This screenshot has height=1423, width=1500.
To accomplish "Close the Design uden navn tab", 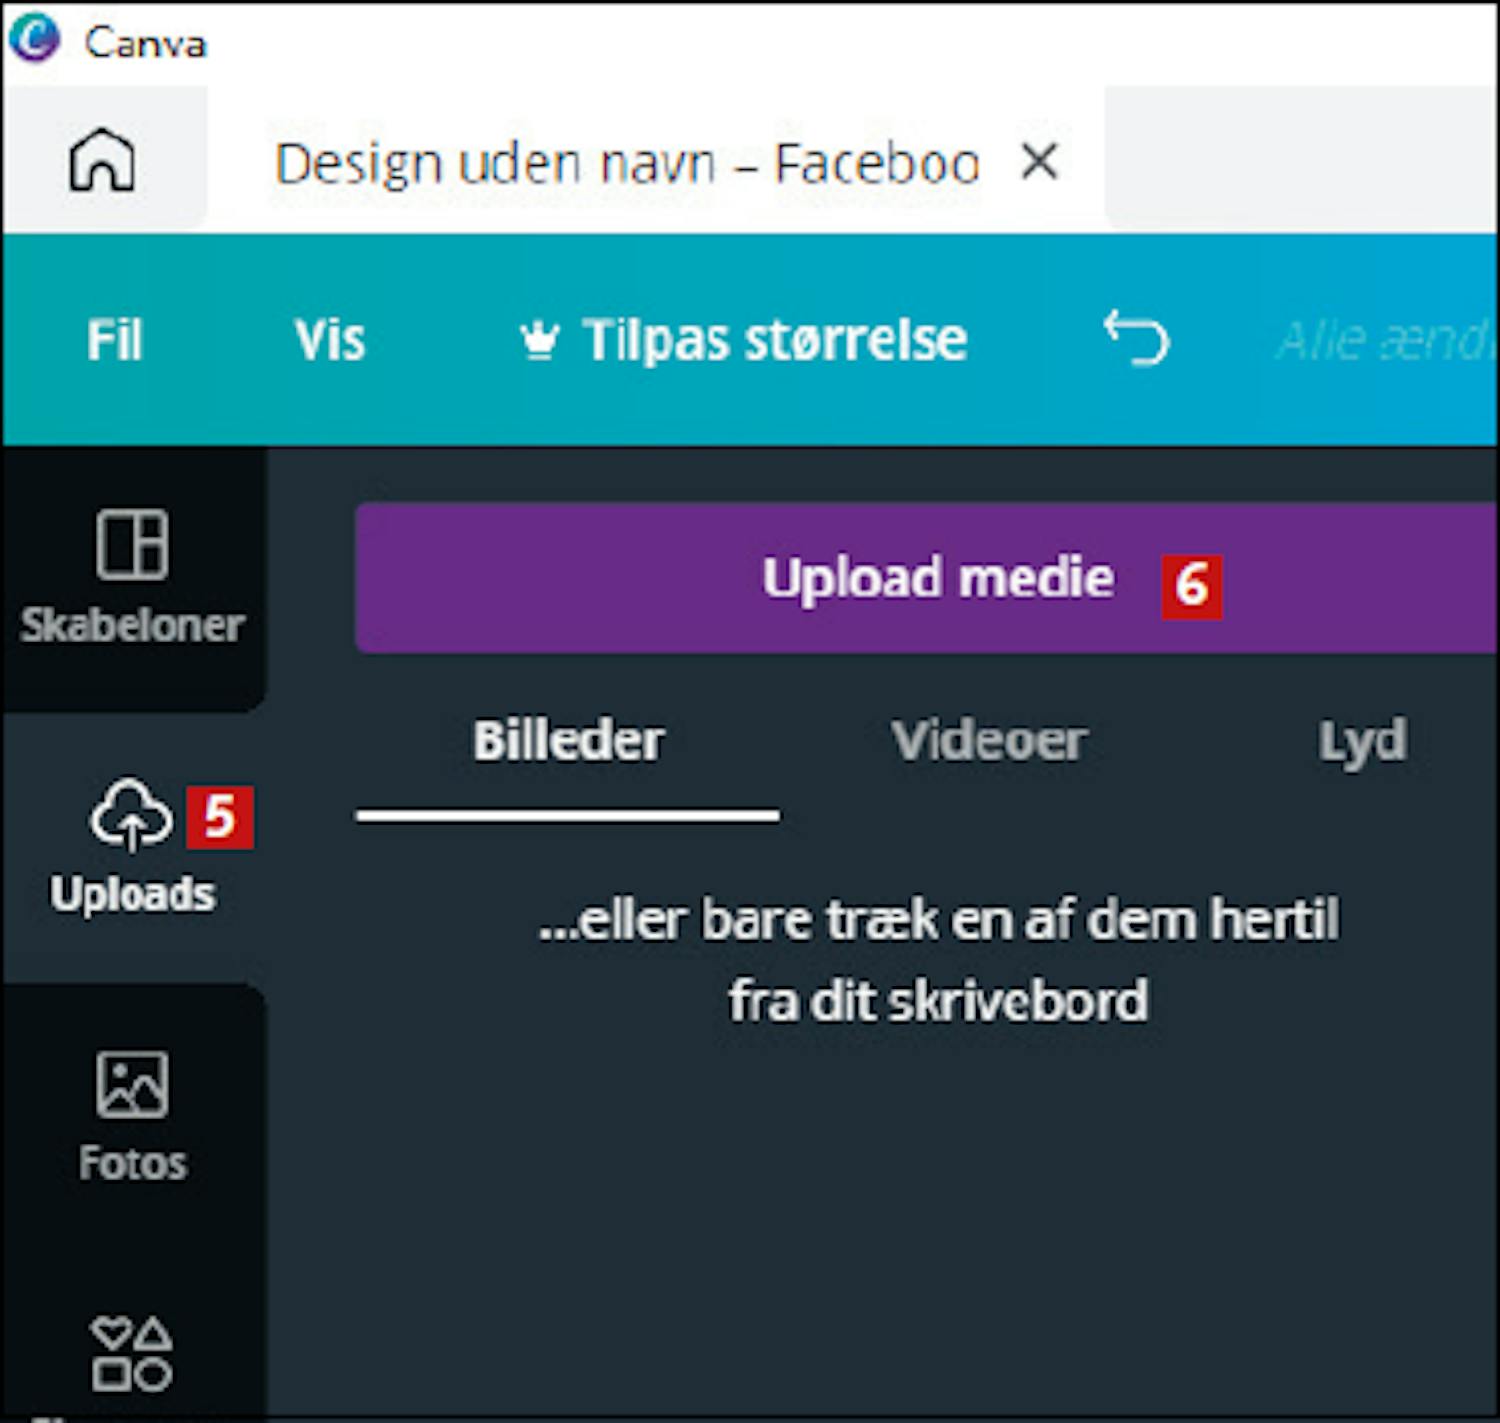I will pyautogui.click(x=1040, y=161).
